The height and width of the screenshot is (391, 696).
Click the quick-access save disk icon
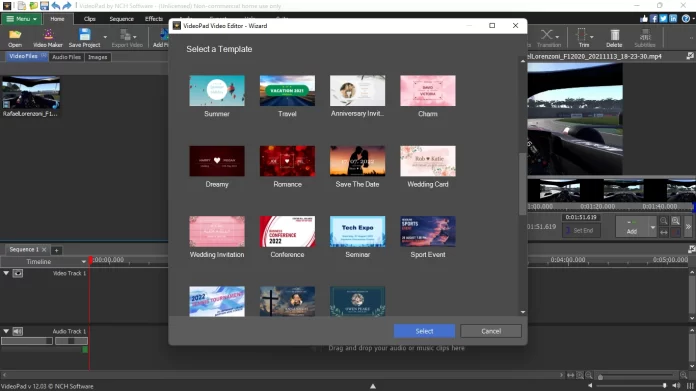click(44, 6)
